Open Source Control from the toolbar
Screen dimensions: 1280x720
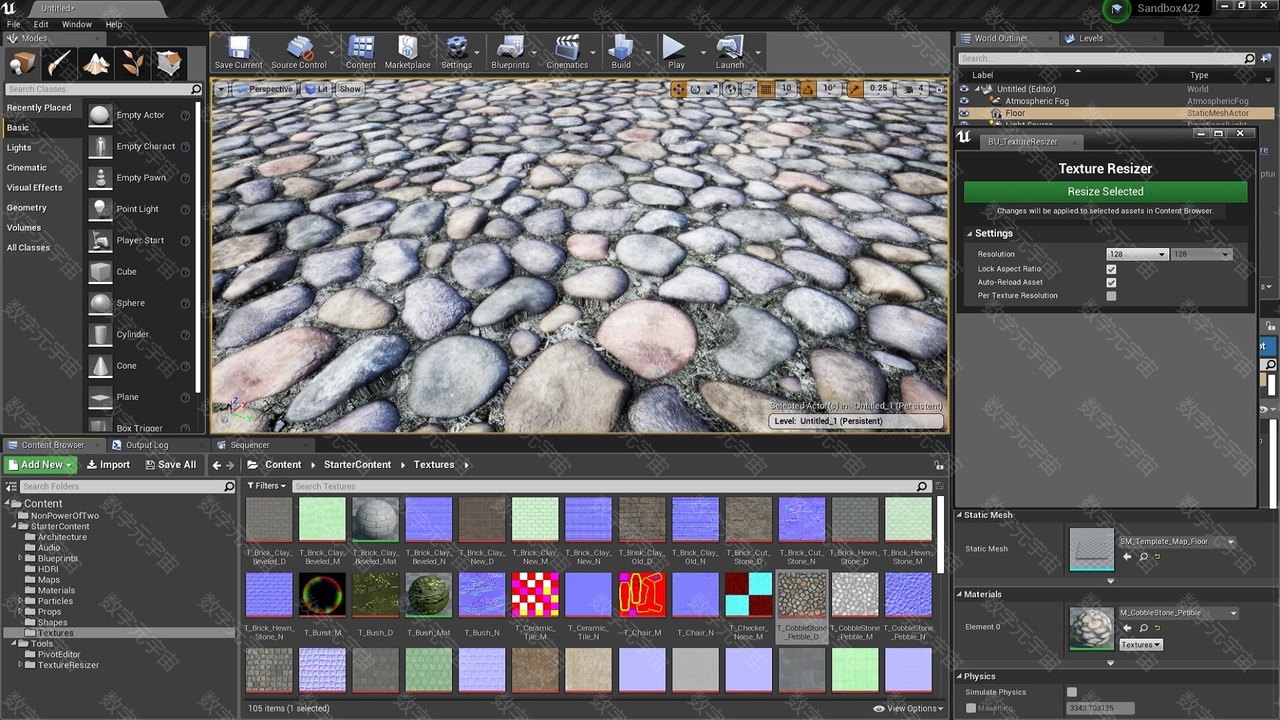tap(299, 52)
